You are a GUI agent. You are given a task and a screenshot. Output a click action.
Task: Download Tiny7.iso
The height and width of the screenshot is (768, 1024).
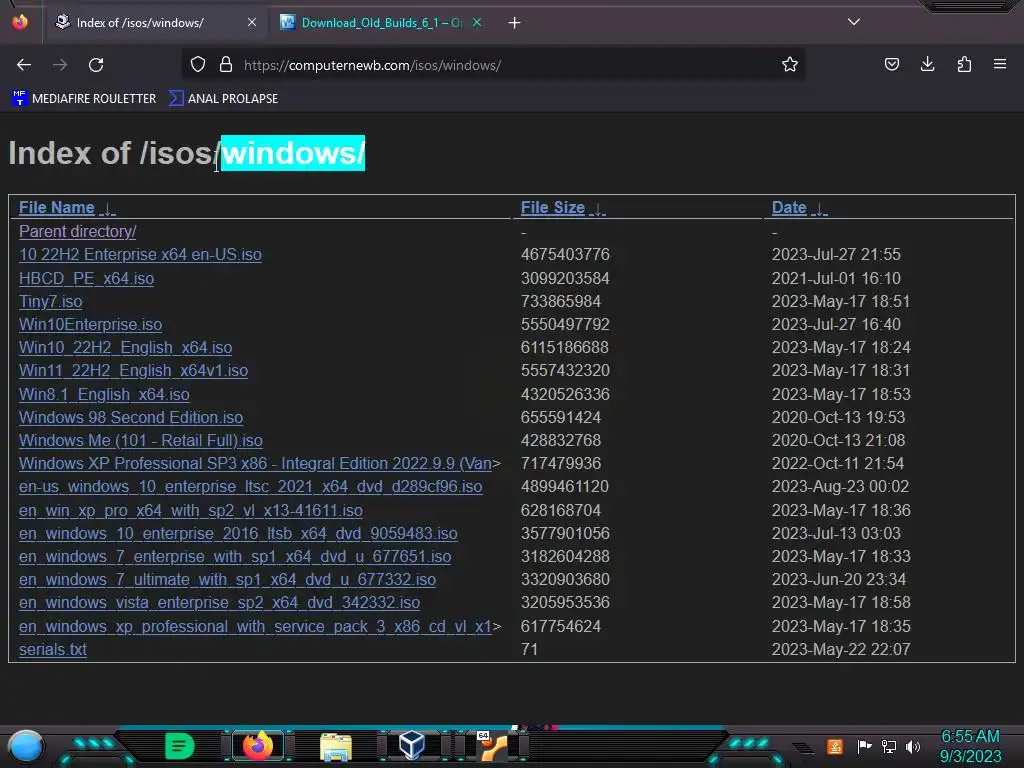coord(50,302)
